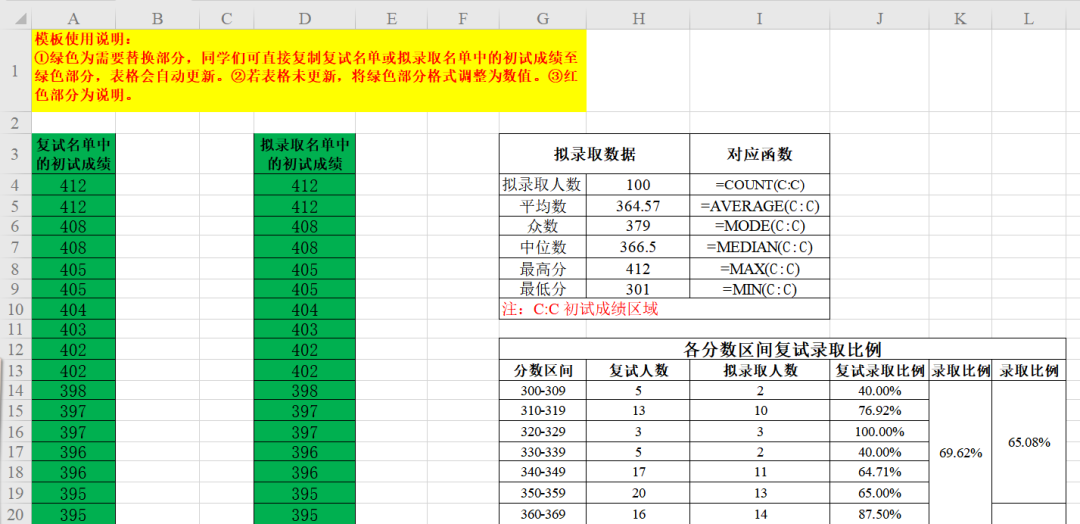Image resolution: width=1080 pixels, height=524 pixels.
Task: Select the 各分数区间复试录取比例 title cell
Action: 782,349
